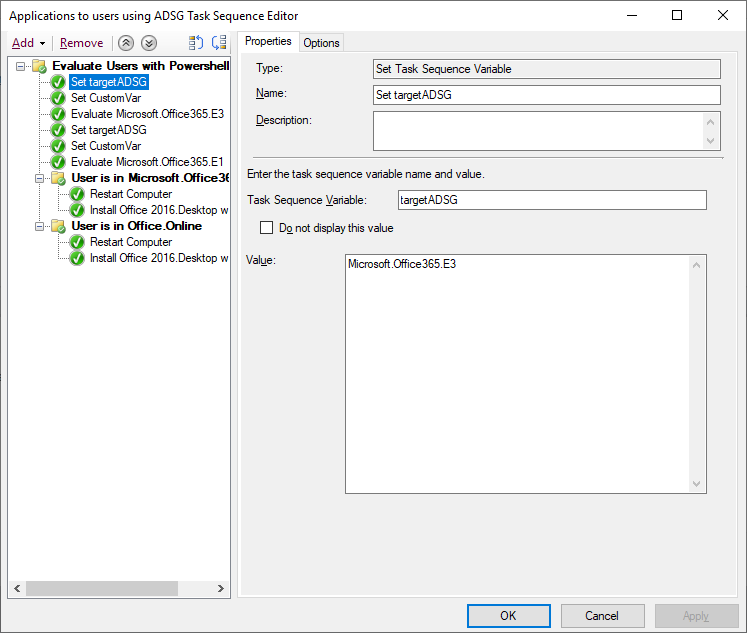Click Value box scroll up arrow
This screenshot has height=633, width=747.
pyautogui.click(x=696, y=265)
